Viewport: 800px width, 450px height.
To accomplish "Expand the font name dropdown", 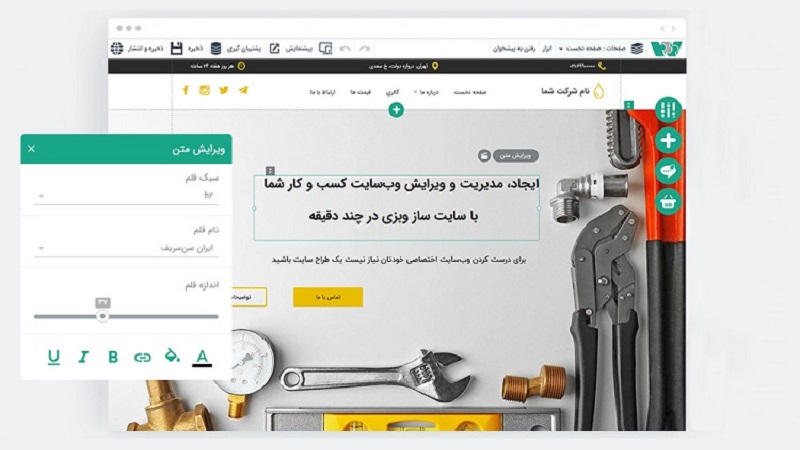I will [126, 248].
